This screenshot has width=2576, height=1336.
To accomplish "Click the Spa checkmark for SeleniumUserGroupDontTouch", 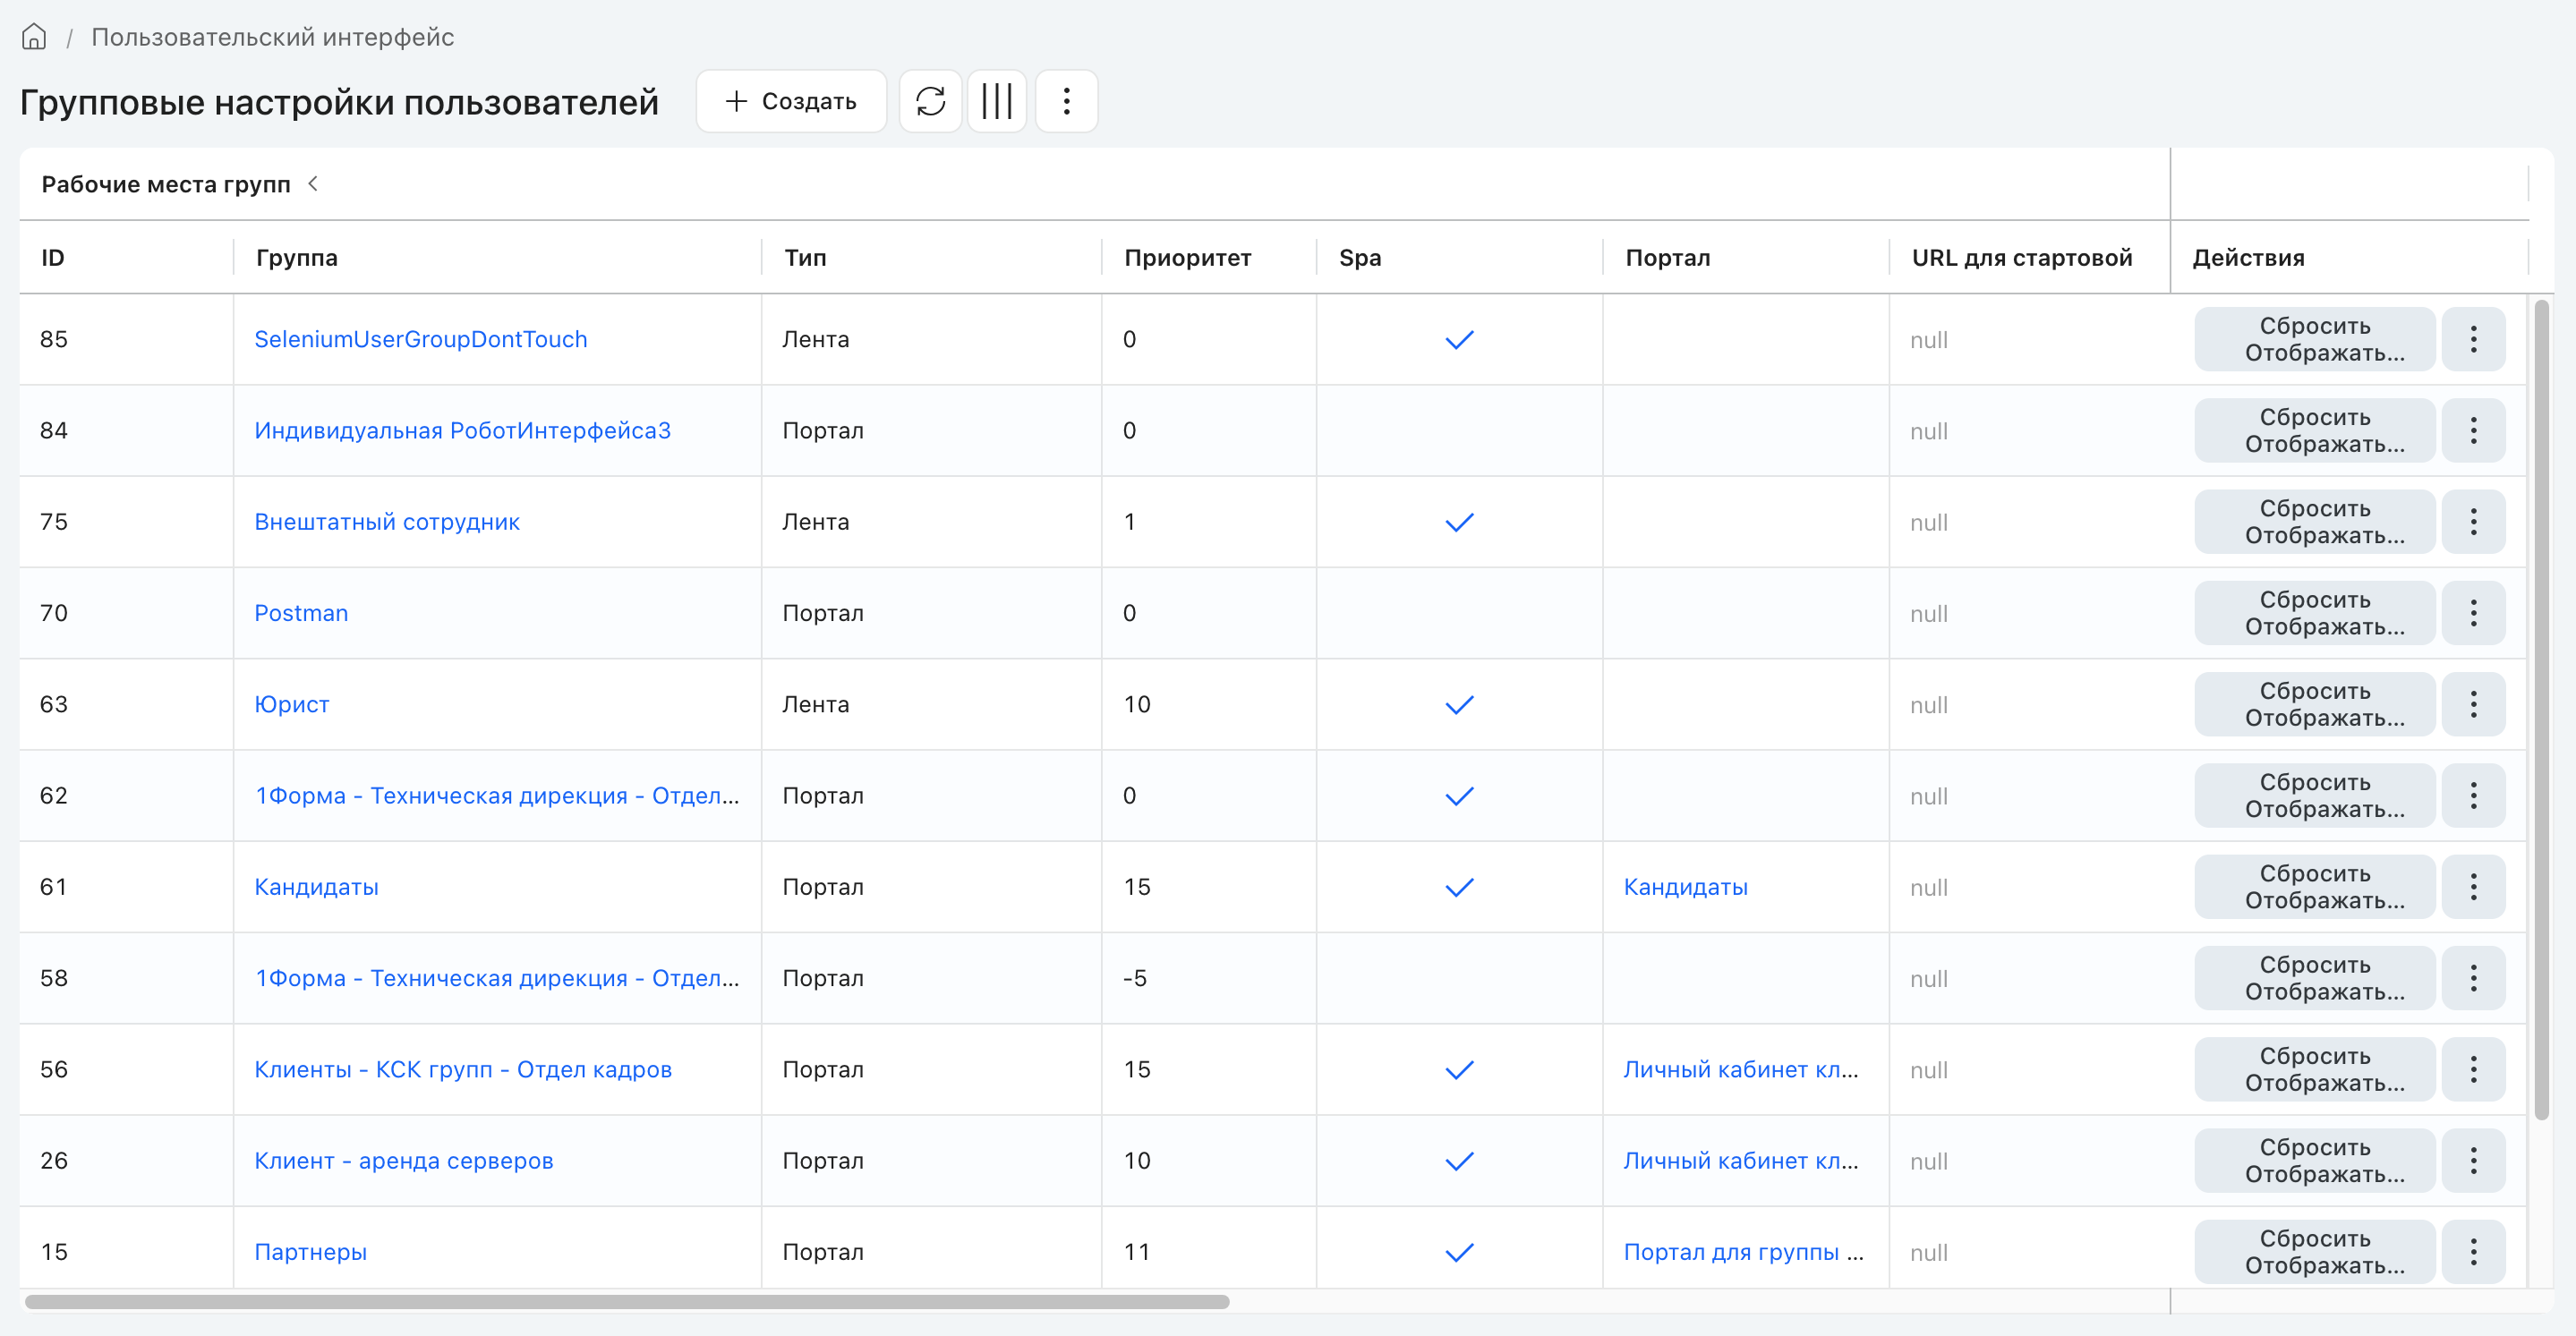I will (x=1459, y=340).
